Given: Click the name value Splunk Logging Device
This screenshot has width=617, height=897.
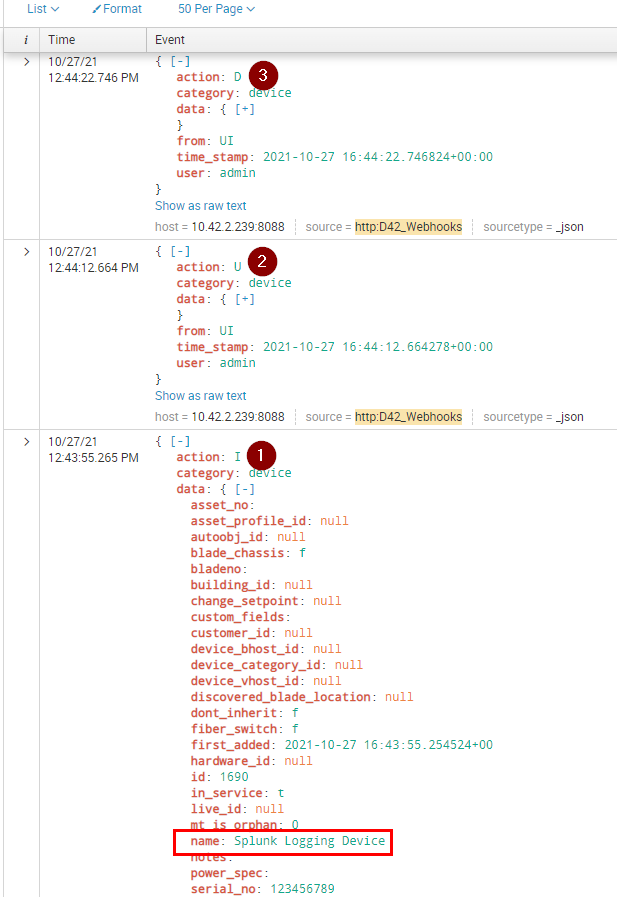Looking at the screenshot, I should [x=310, y=841].
